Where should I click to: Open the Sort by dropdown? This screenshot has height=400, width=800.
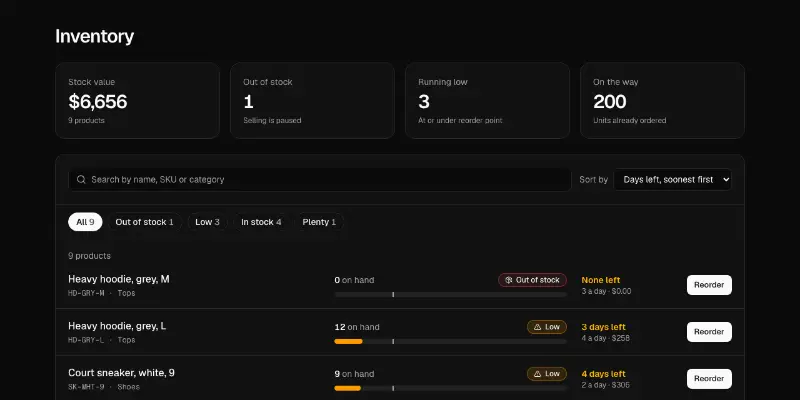pos(672,180)
